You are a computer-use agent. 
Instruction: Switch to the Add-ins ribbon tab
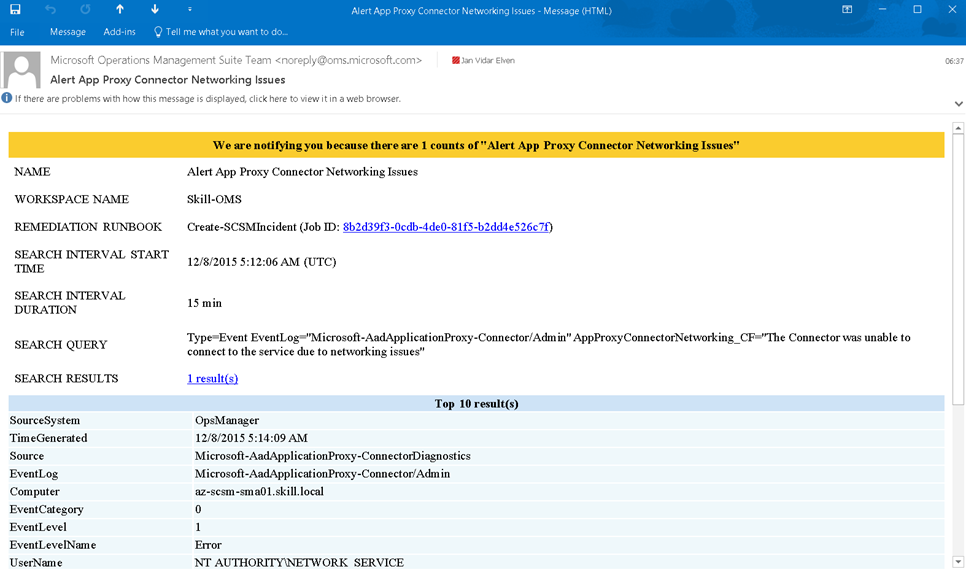tap(120, 32)
